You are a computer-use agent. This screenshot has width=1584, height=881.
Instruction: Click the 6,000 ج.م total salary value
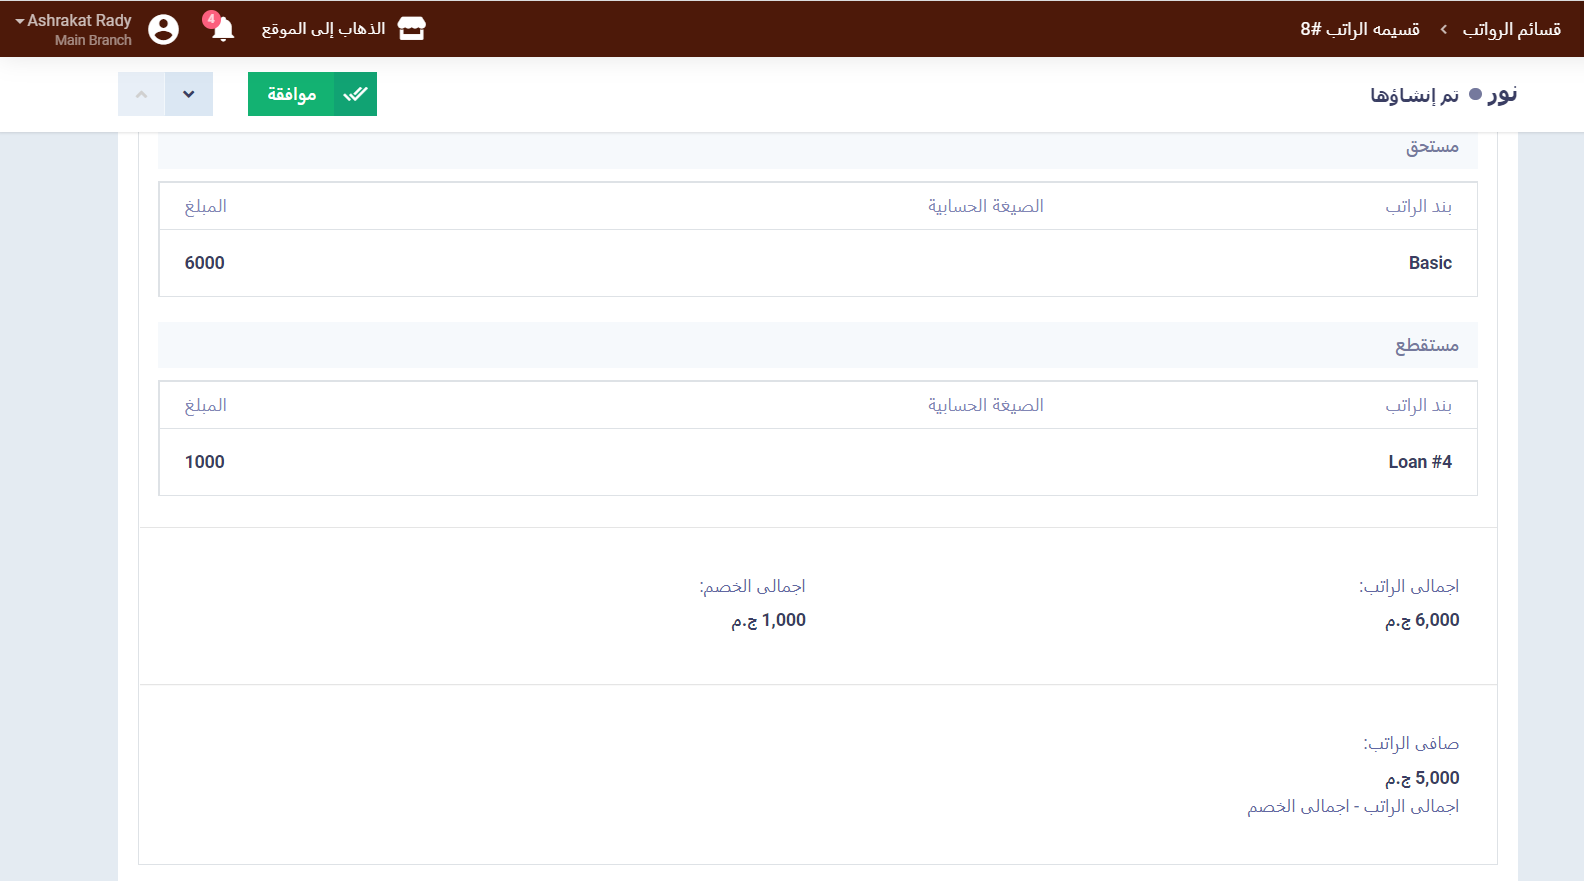1422,620
